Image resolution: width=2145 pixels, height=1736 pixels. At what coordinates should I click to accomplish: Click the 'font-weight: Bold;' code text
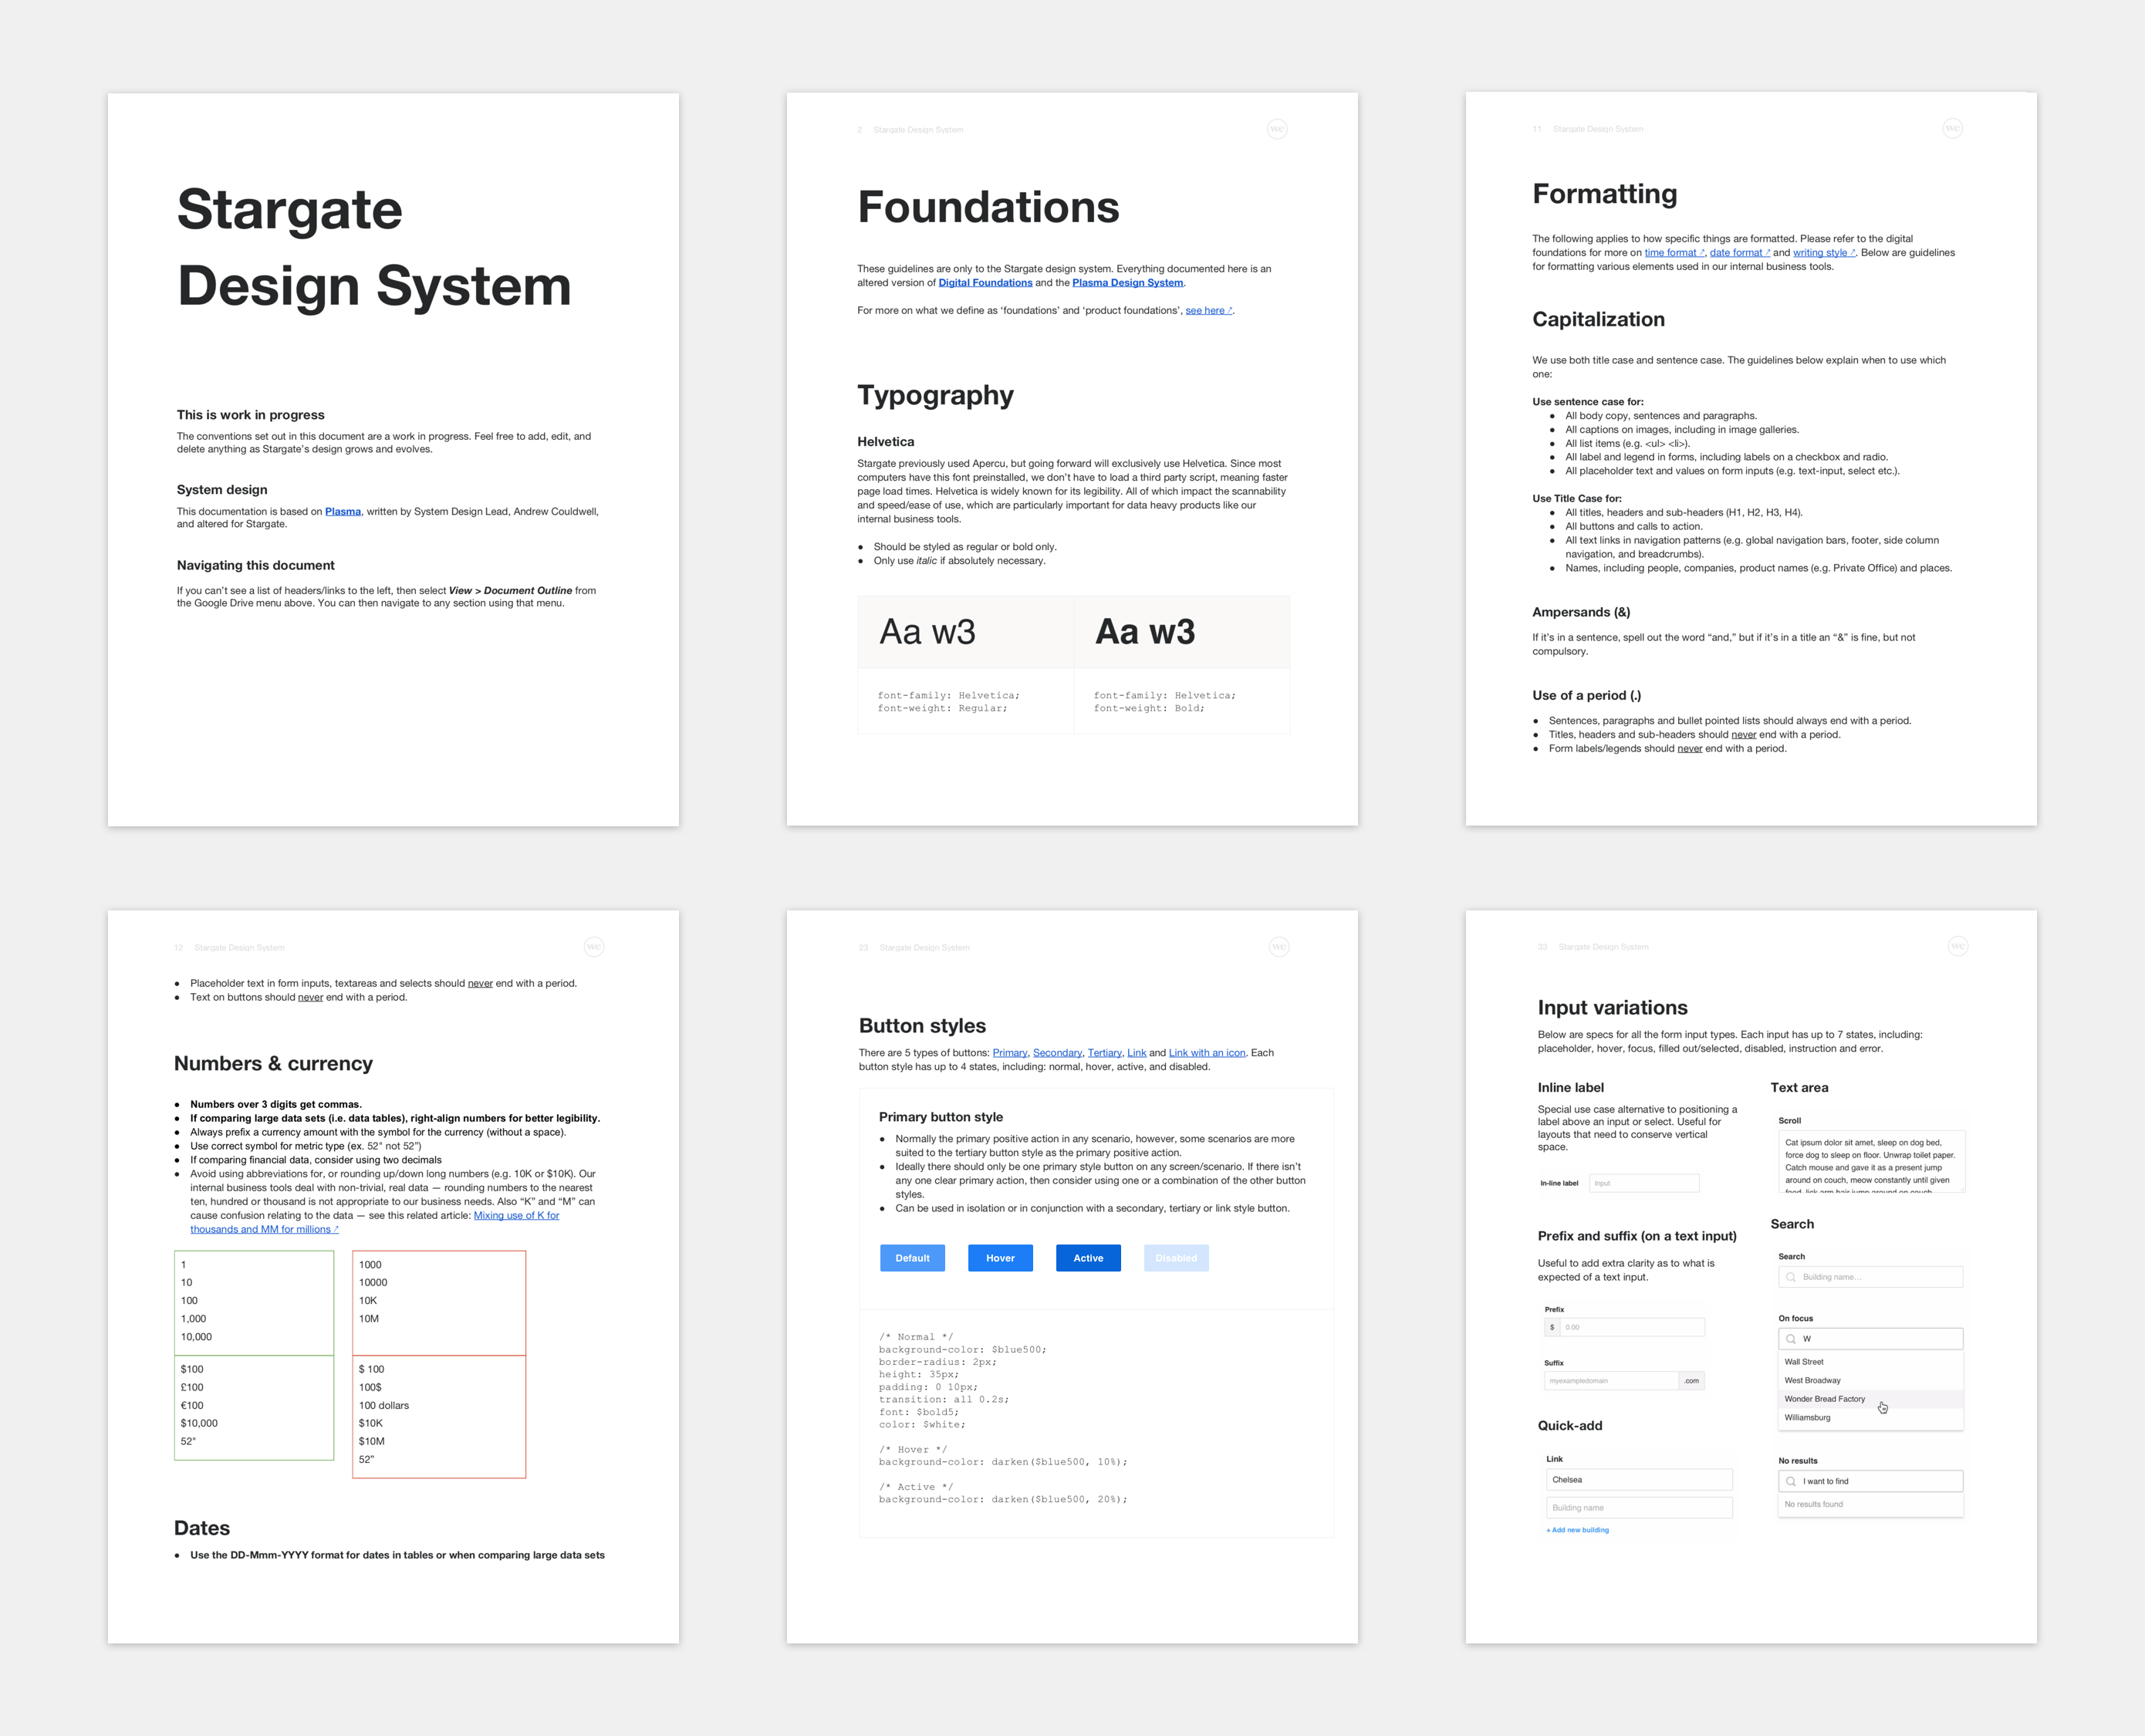1149,708
